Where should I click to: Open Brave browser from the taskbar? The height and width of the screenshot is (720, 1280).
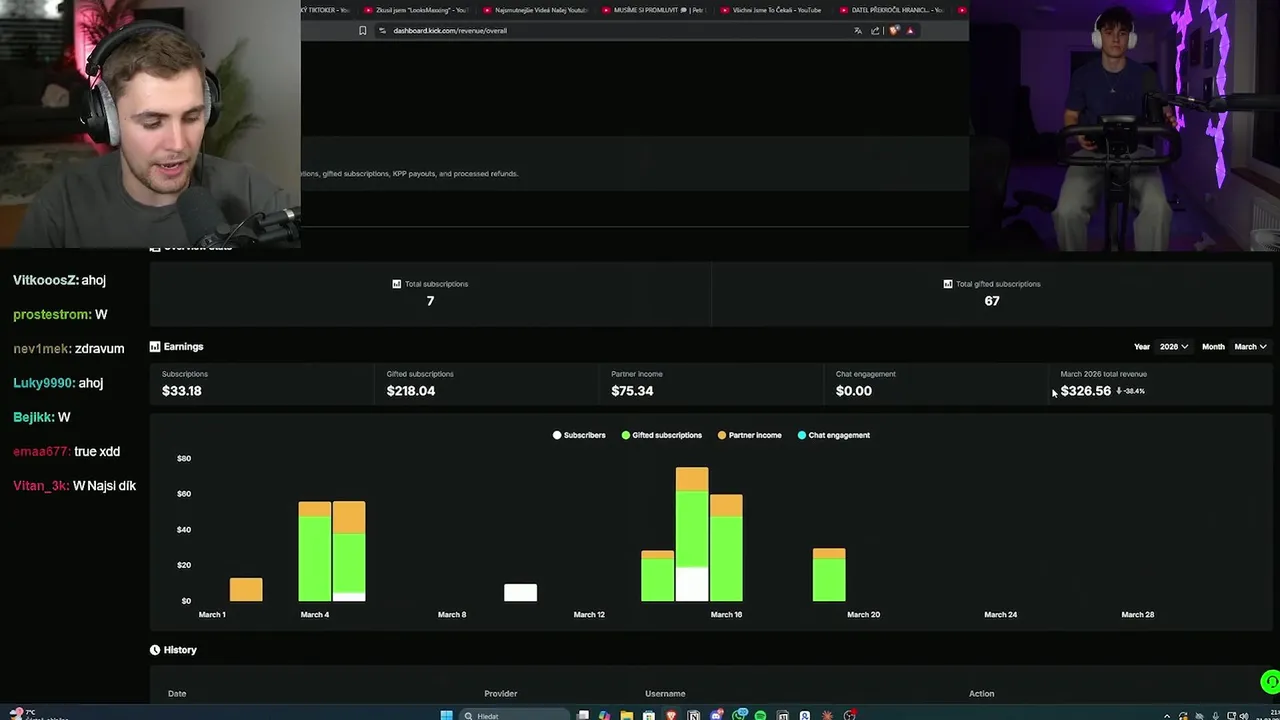coord(671,715)
